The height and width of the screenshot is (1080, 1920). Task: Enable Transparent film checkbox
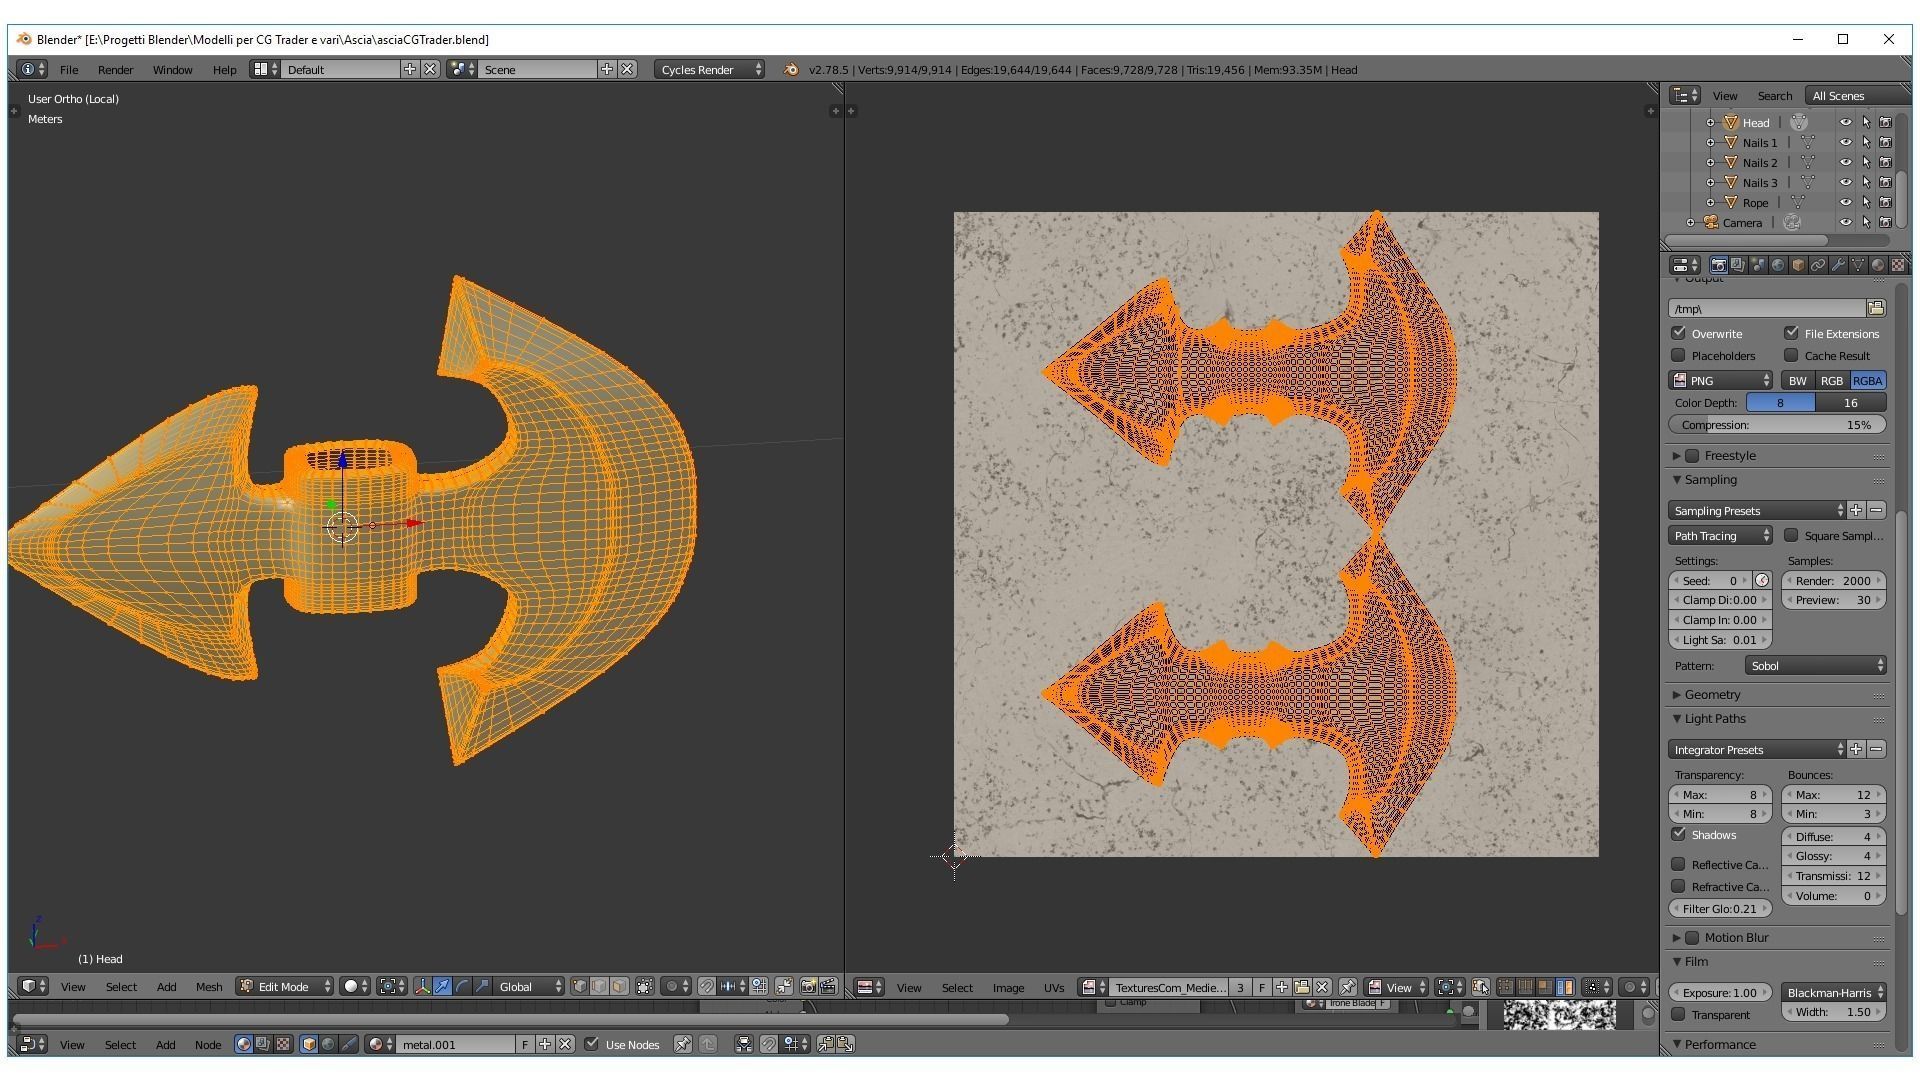(x=1679, y=1014)
